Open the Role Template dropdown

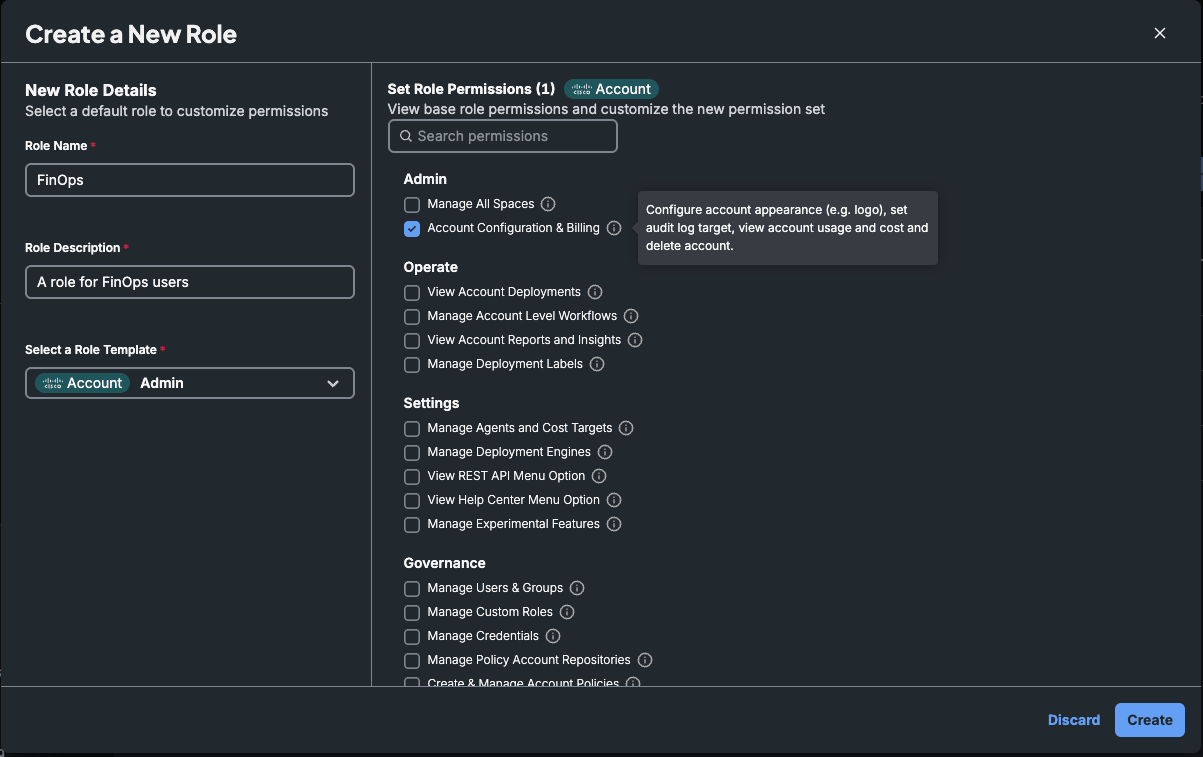click(190, 383)
